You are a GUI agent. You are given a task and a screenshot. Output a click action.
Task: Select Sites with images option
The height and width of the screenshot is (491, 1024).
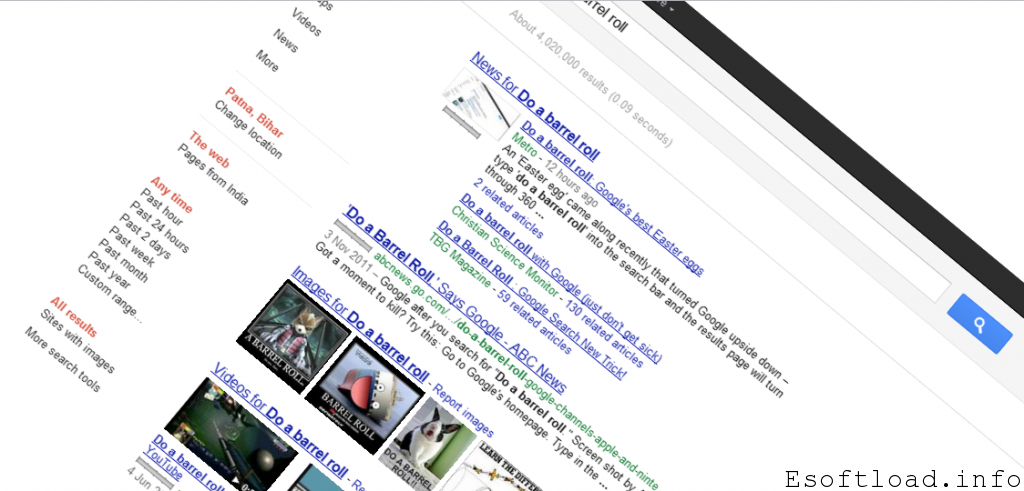coord(78,341)
